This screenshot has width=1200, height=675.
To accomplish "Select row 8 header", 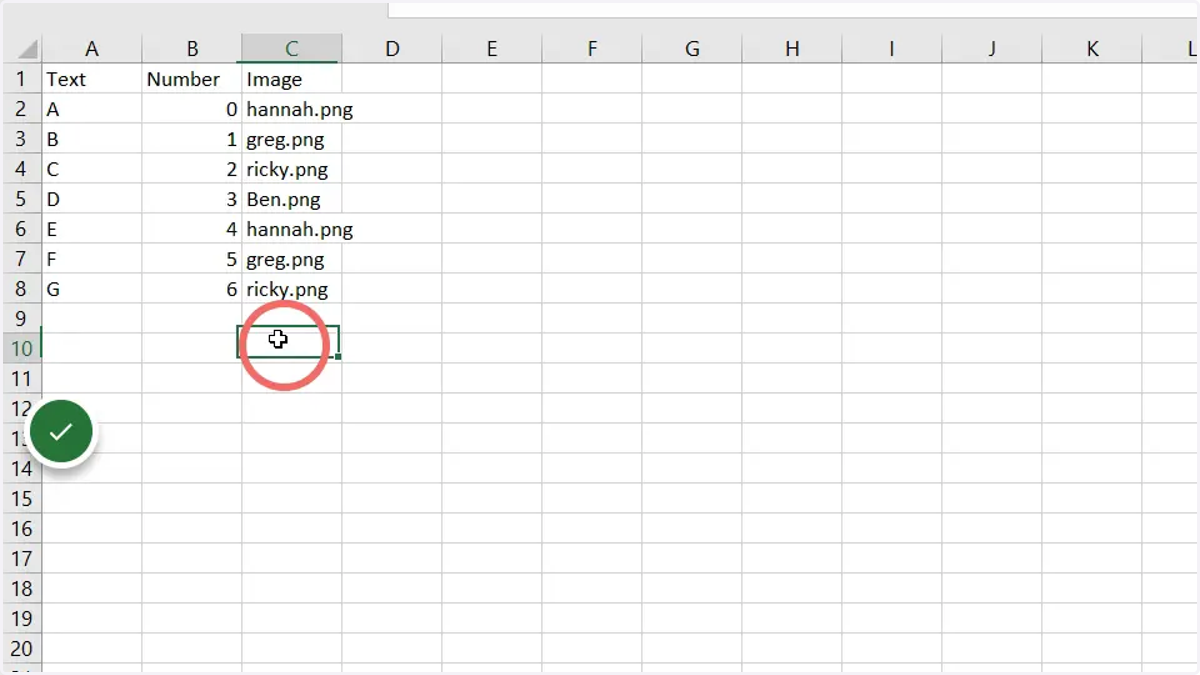I will coord(22,289).
